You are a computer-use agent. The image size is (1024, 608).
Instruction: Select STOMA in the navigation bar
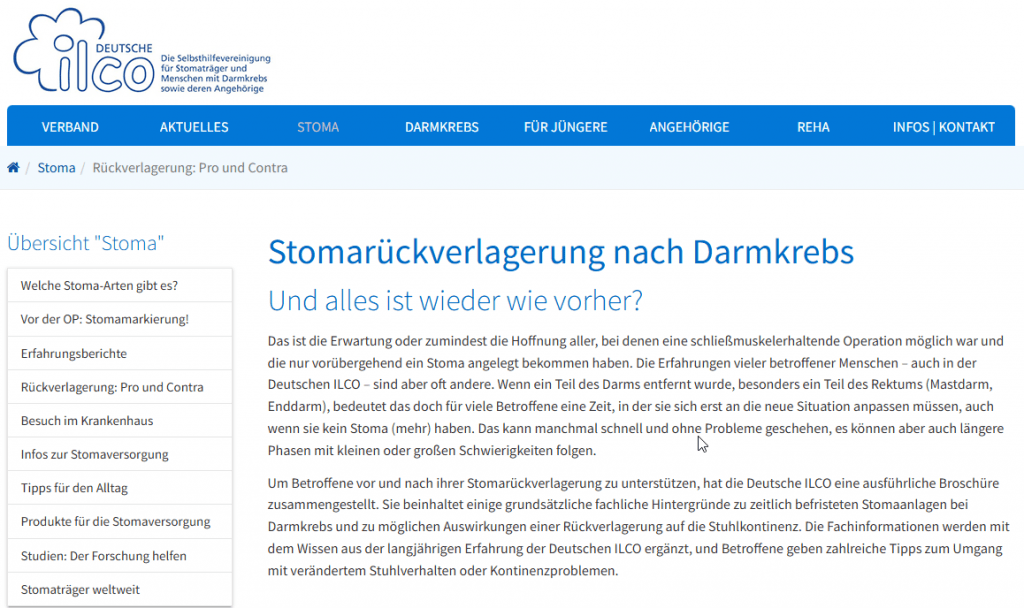coord(318,127)
